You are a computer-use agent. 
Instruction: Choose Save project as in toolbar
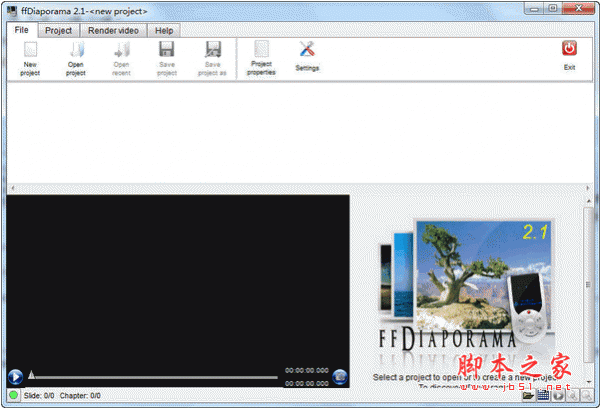[212, 59]
